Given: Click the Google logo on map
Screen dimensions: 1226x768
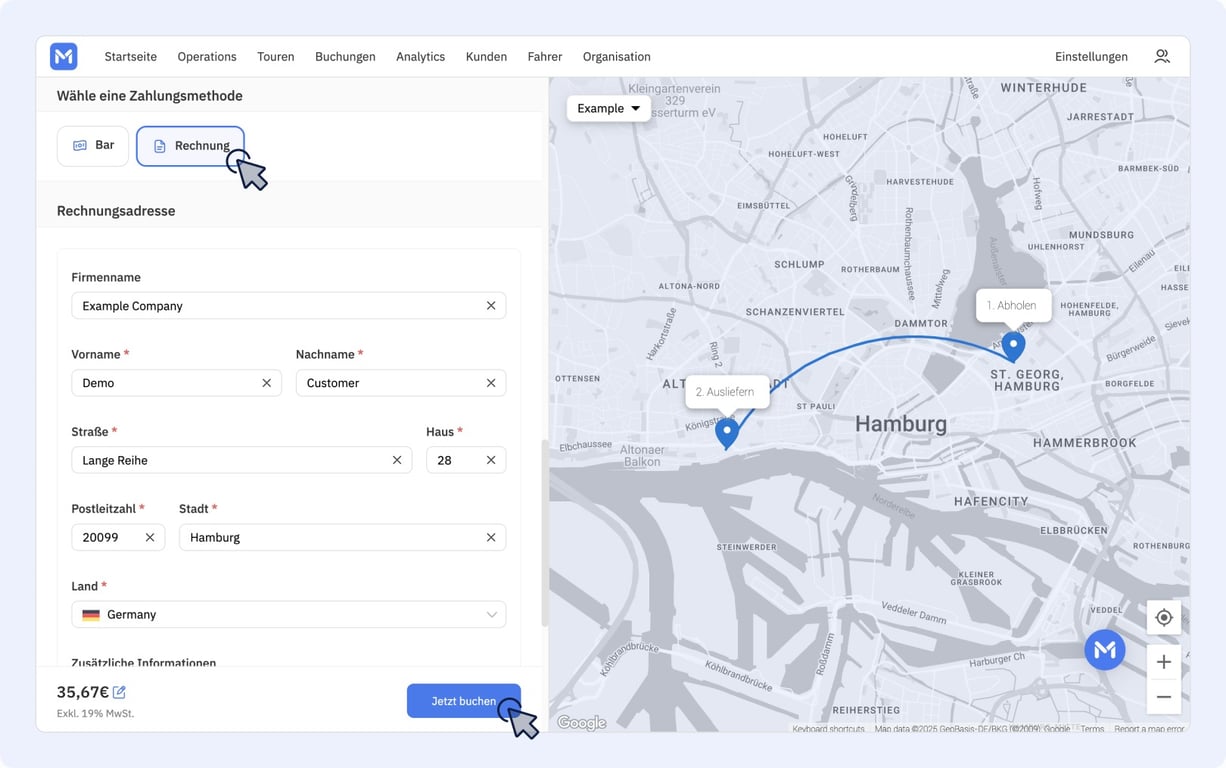Looking at the screenshot, I should coord(581,723).
